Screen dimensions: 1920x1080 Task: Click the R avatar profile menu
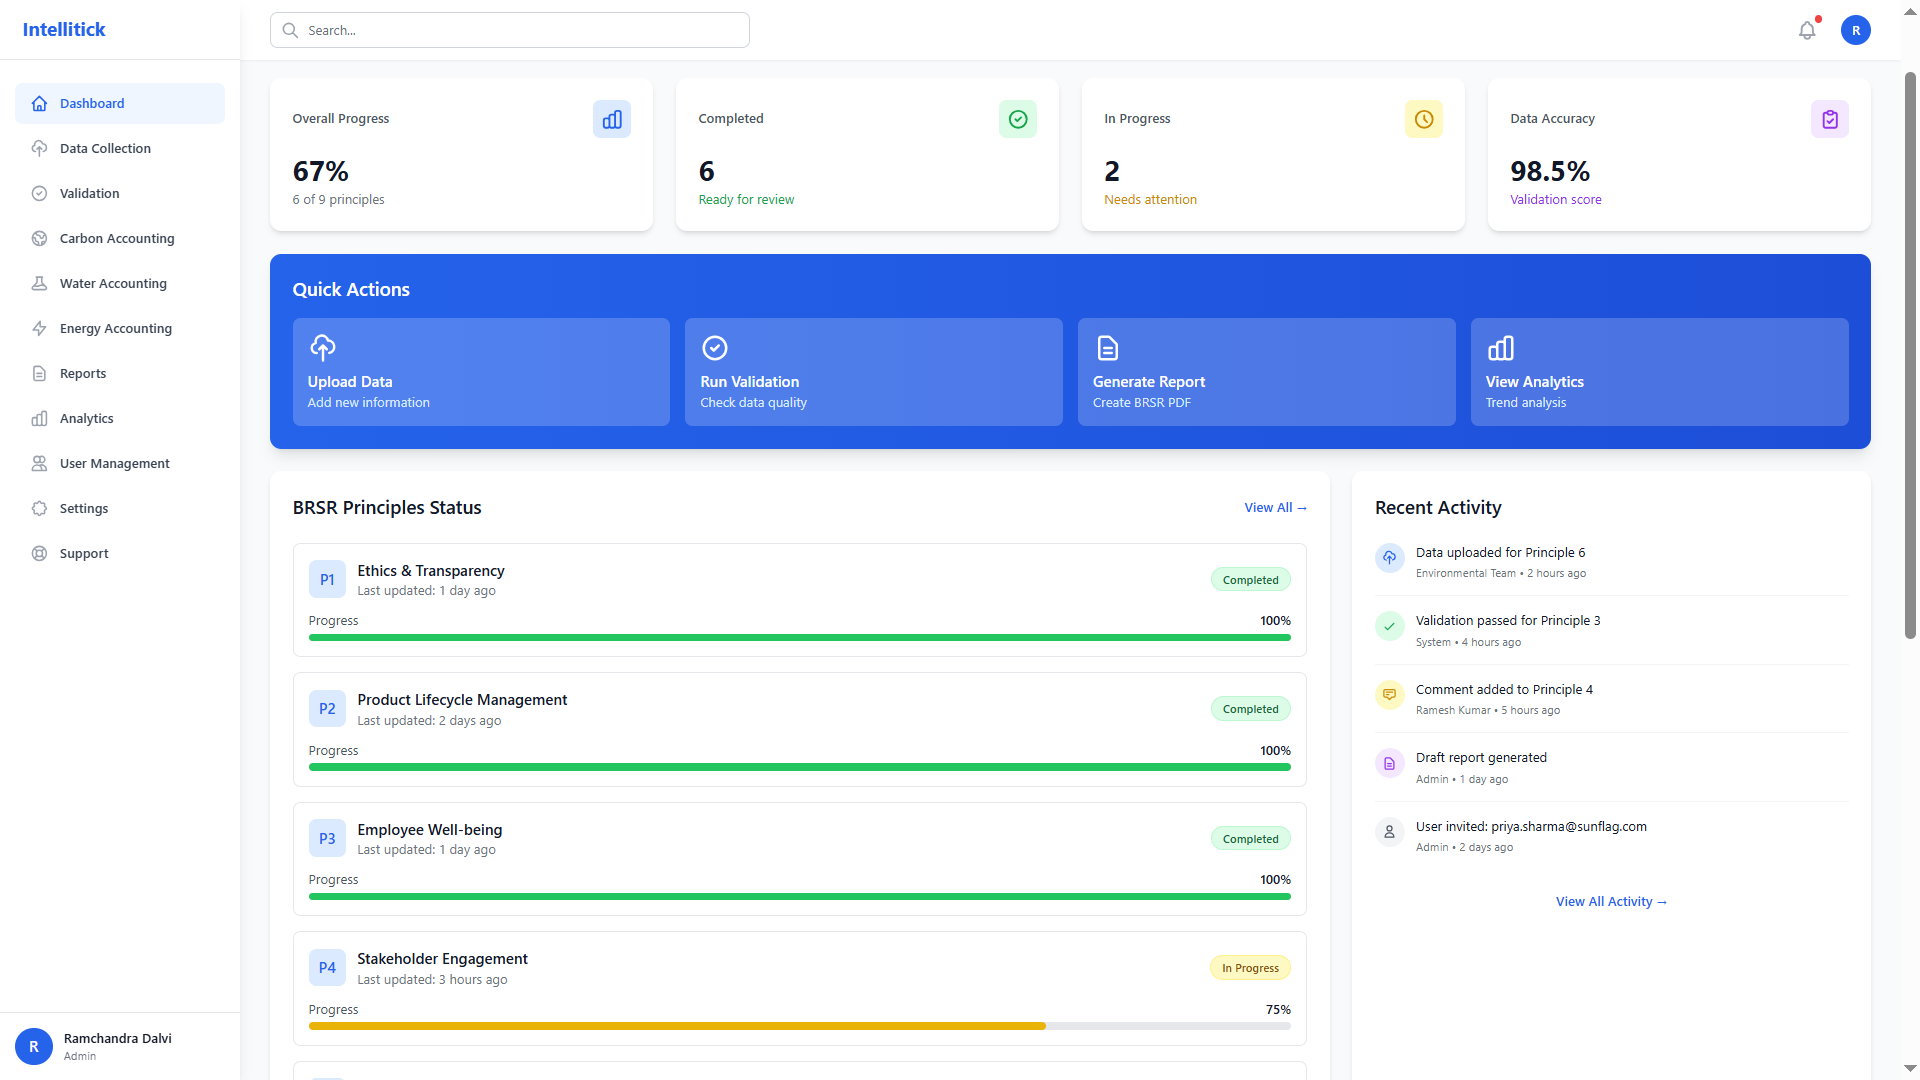[x=1856, y=30]
